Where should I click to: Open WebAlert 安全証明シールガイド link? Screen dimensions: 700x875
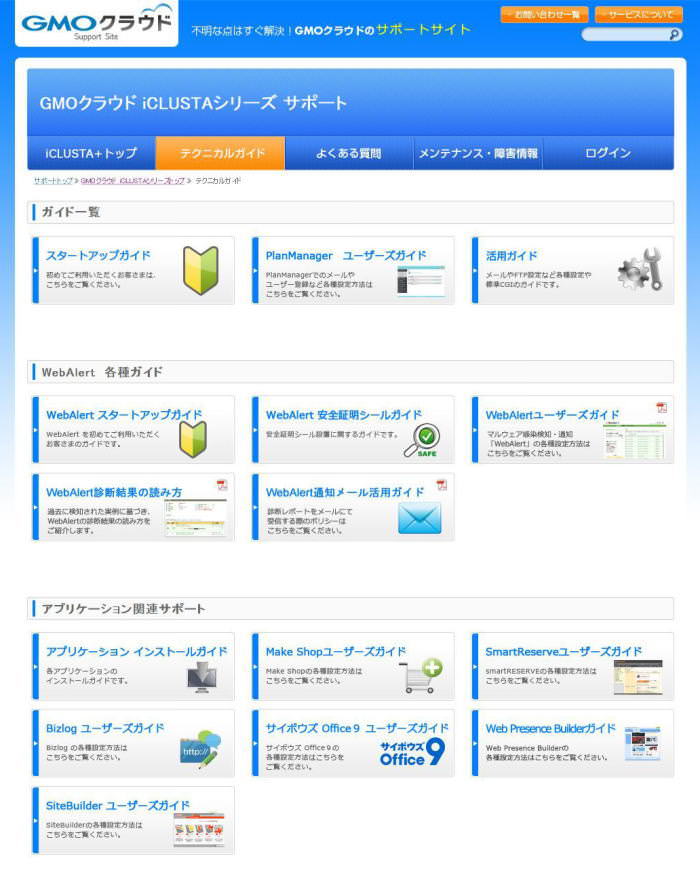tap(344, 415)
